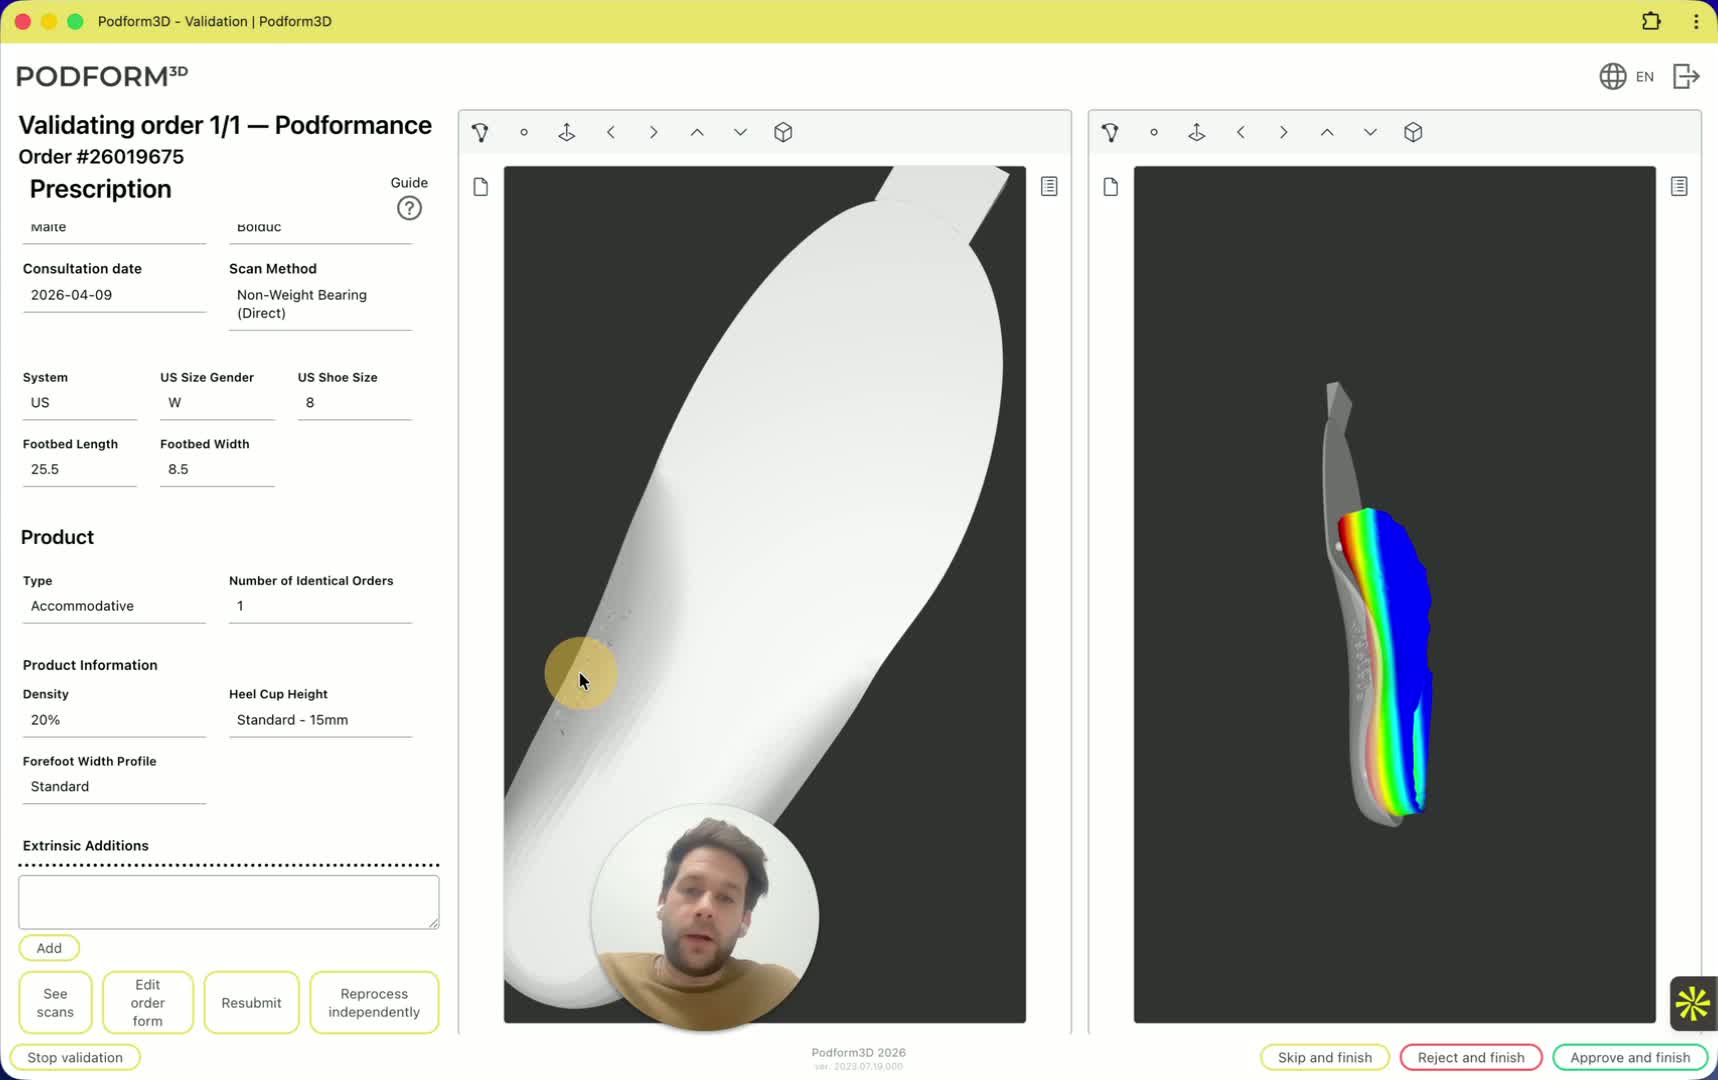This screenshot has height=1080, width=1718.
Task: Choose Reprocess independently
Action: pos(374,1003)
